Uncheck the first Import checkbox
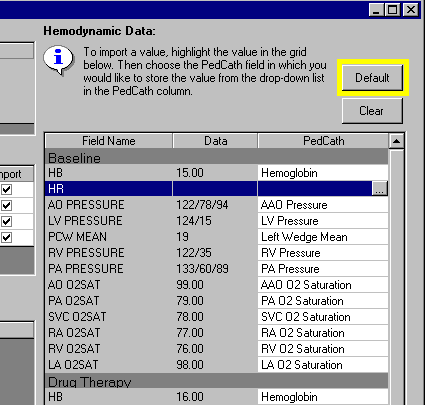 (x=7, y=190)
